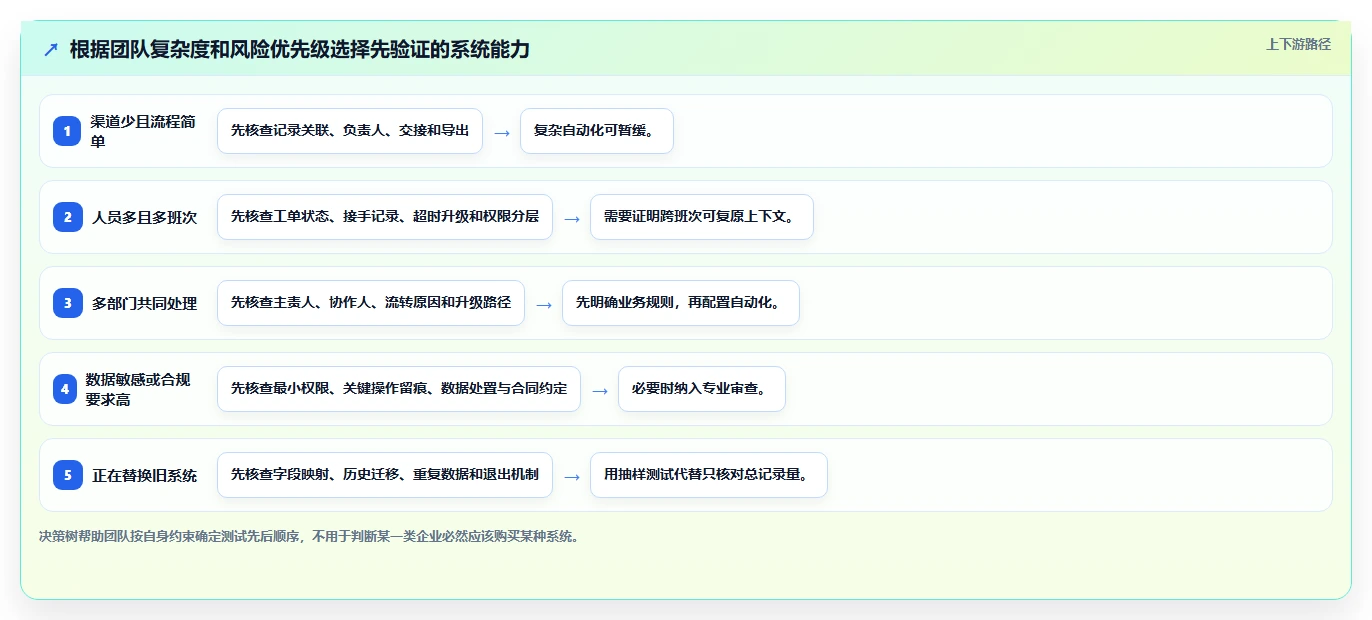Click the label 数据敏感或合规要求高
This screenshot has width=1372, height=620.
(x=138, y=389)
